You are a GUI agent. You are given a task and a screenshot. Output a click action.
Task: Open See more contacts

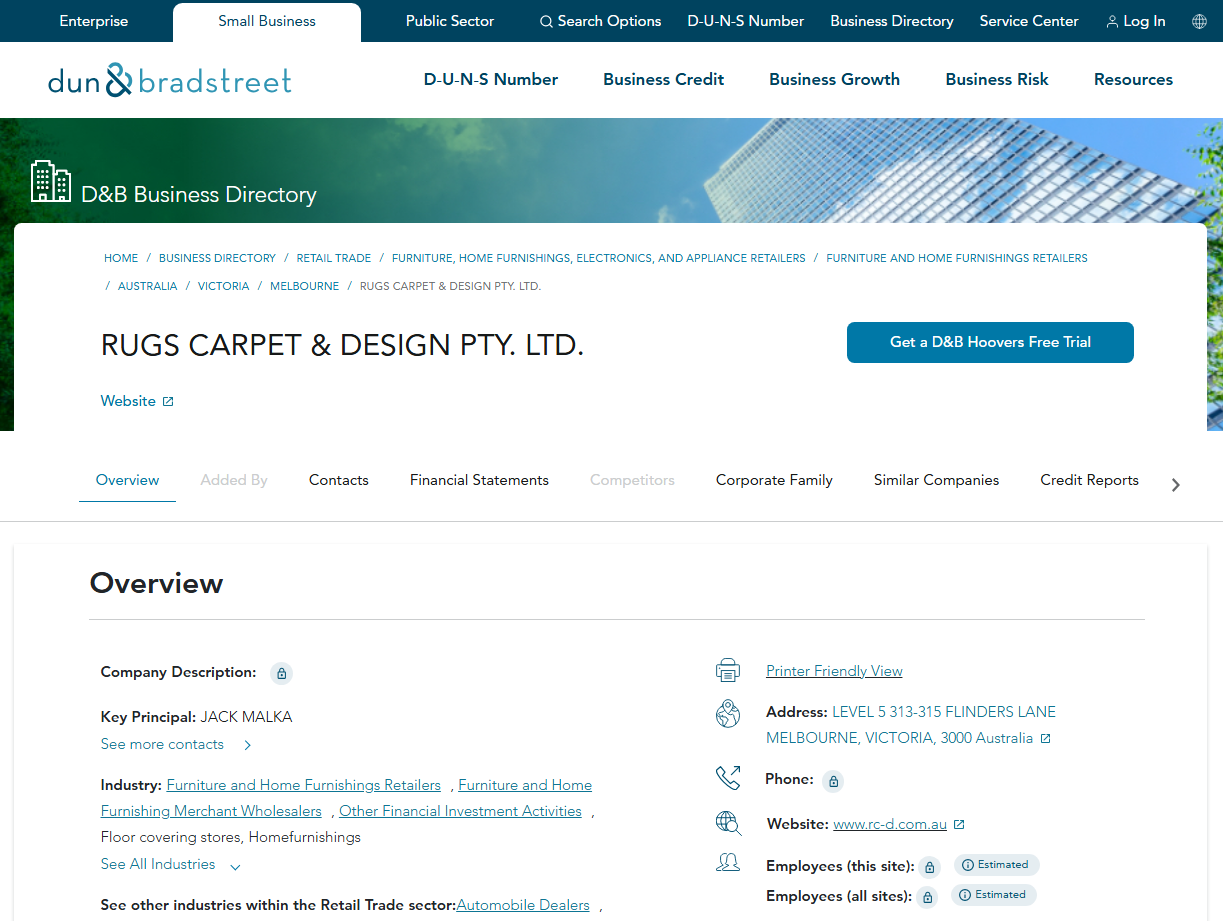click(177, 744)
